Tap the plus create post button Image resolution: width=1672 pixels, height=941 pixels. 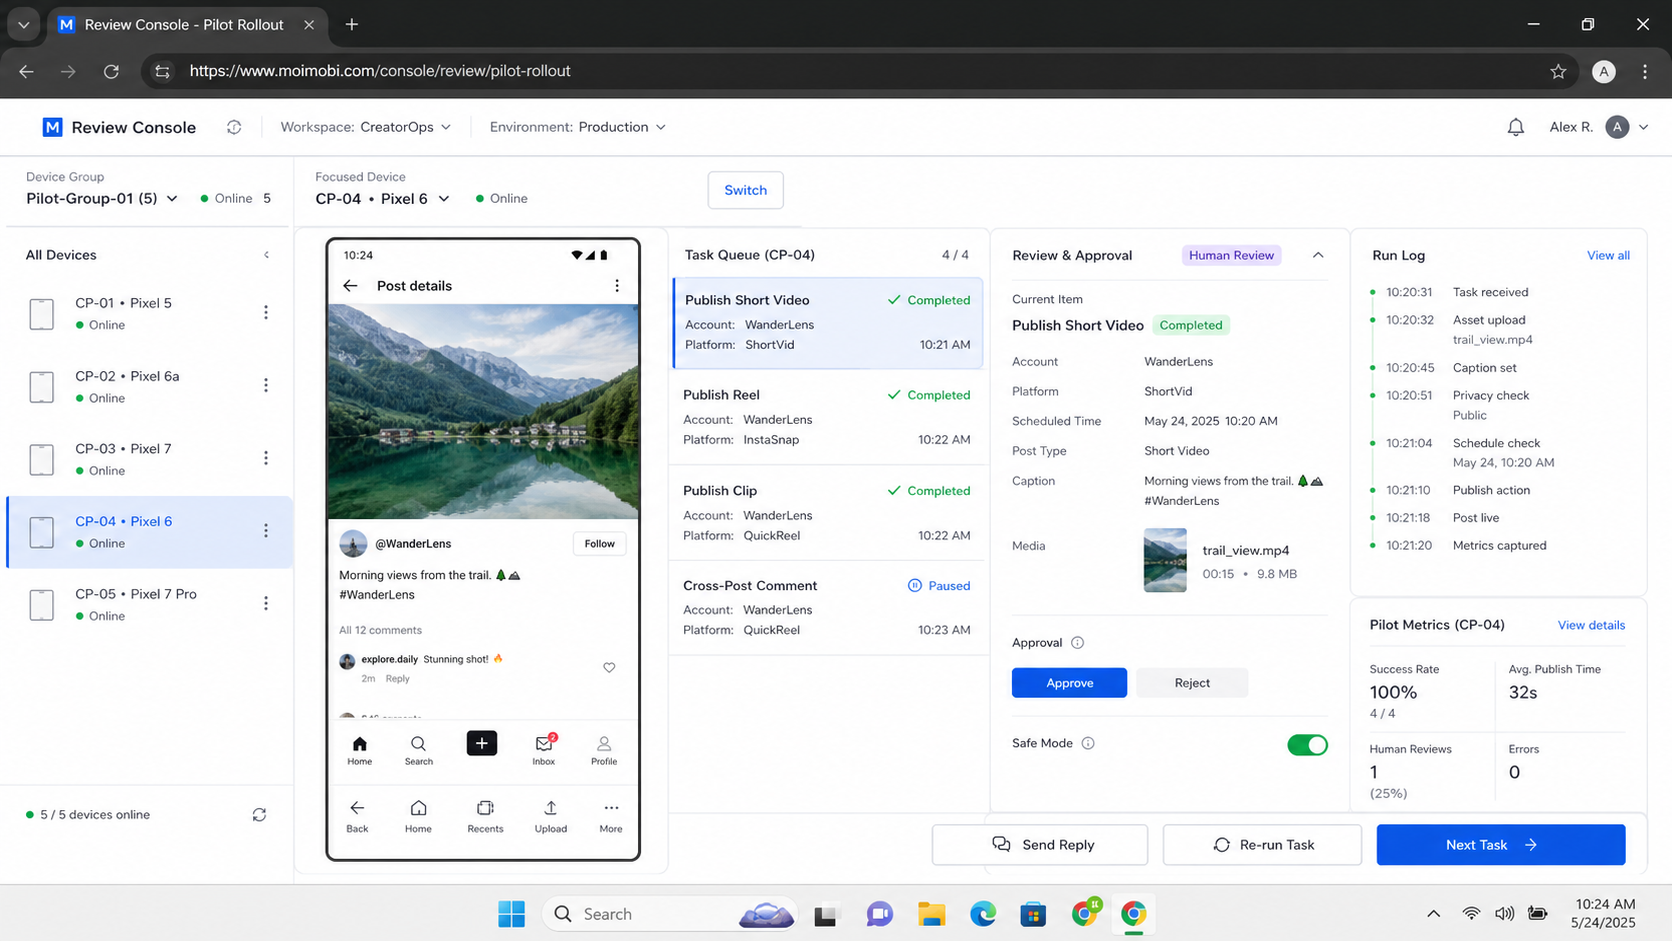coord(482,743)
